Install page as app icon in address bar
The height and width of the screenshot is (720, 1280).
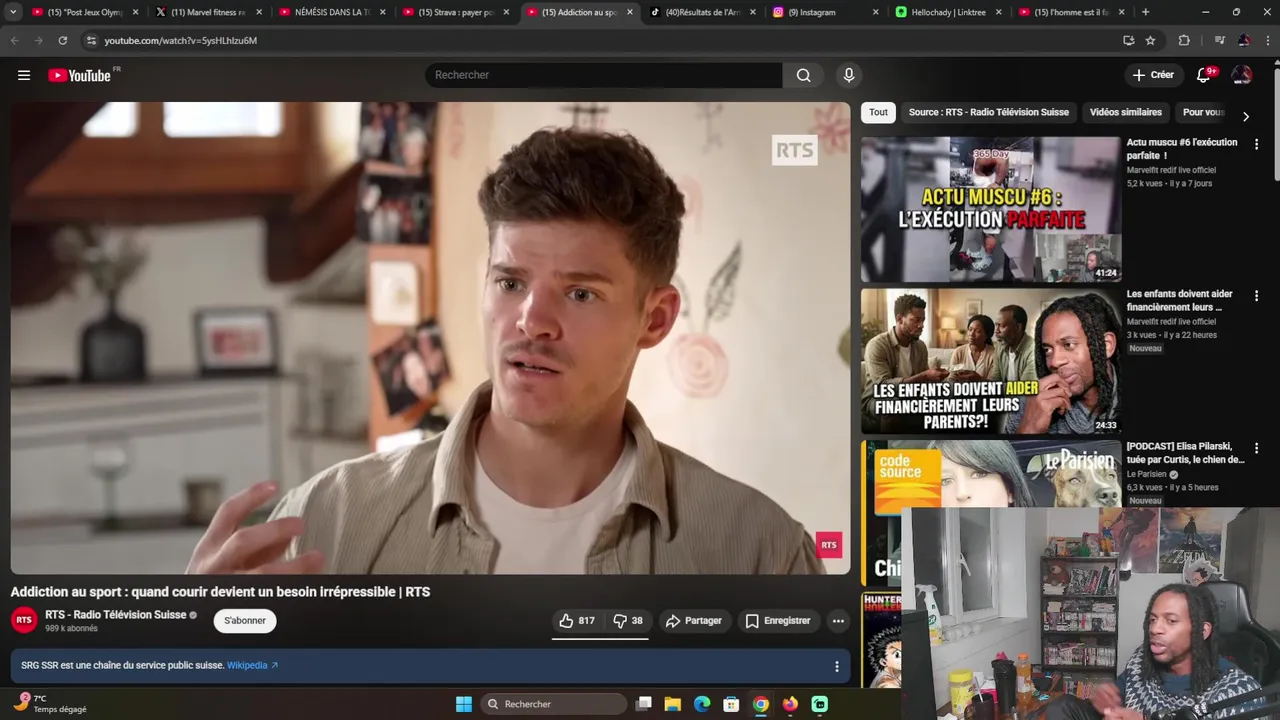[x=1129, y=40]
